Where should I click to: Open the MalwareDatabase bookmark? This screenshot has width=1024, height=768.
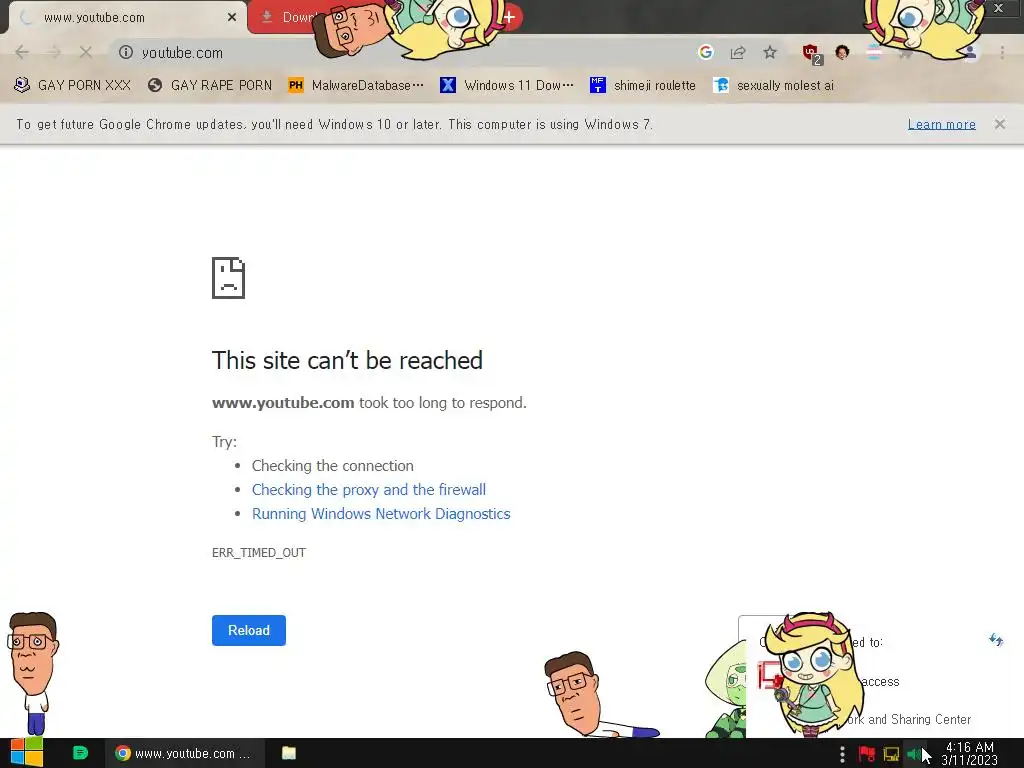tap(356, 86)
